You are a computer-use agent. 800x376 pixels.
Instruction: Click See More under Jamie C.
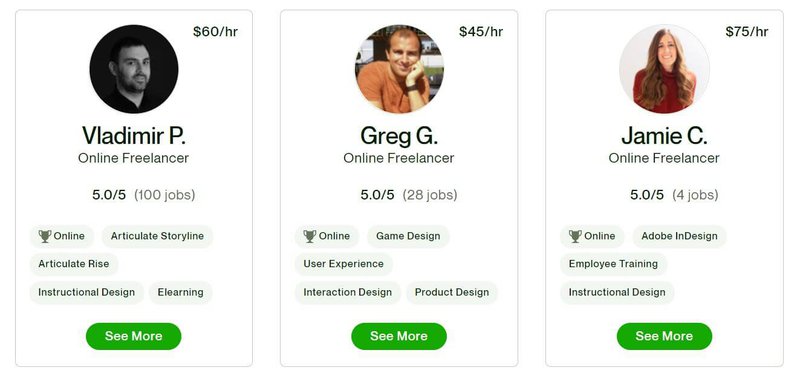[x=664, y=336]
